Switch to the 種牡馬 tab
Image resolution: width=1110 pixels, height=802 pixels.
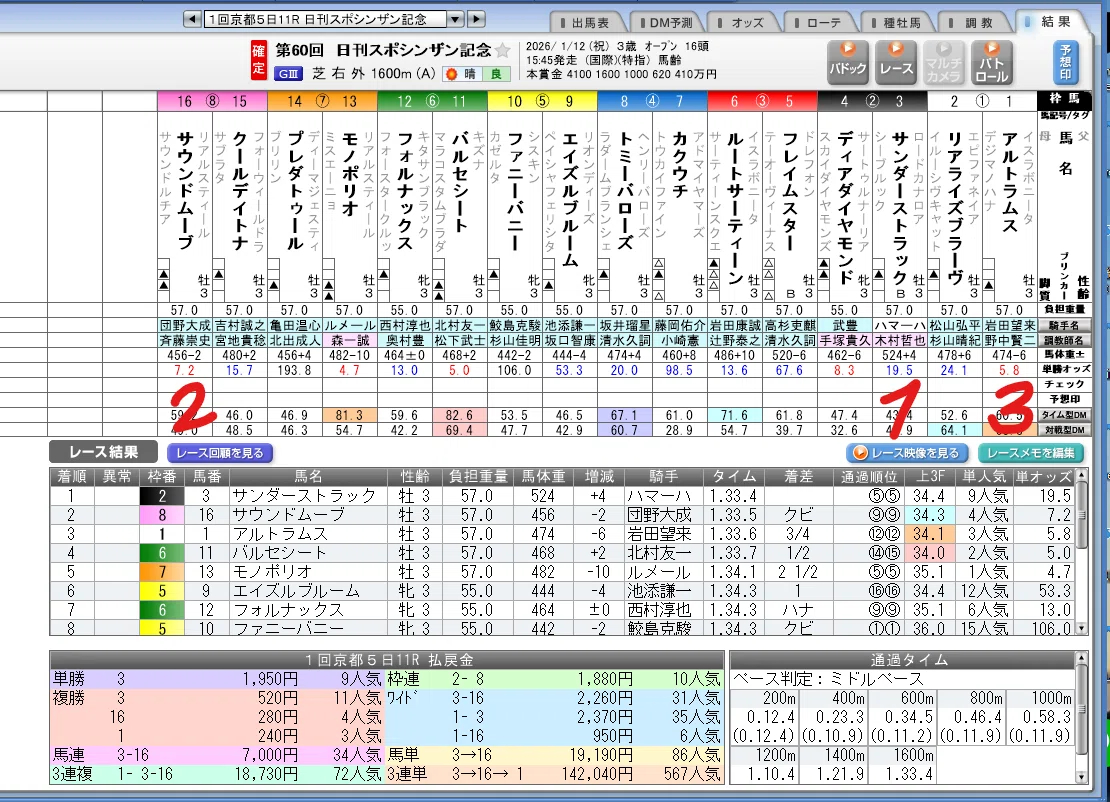click(901, 23)
